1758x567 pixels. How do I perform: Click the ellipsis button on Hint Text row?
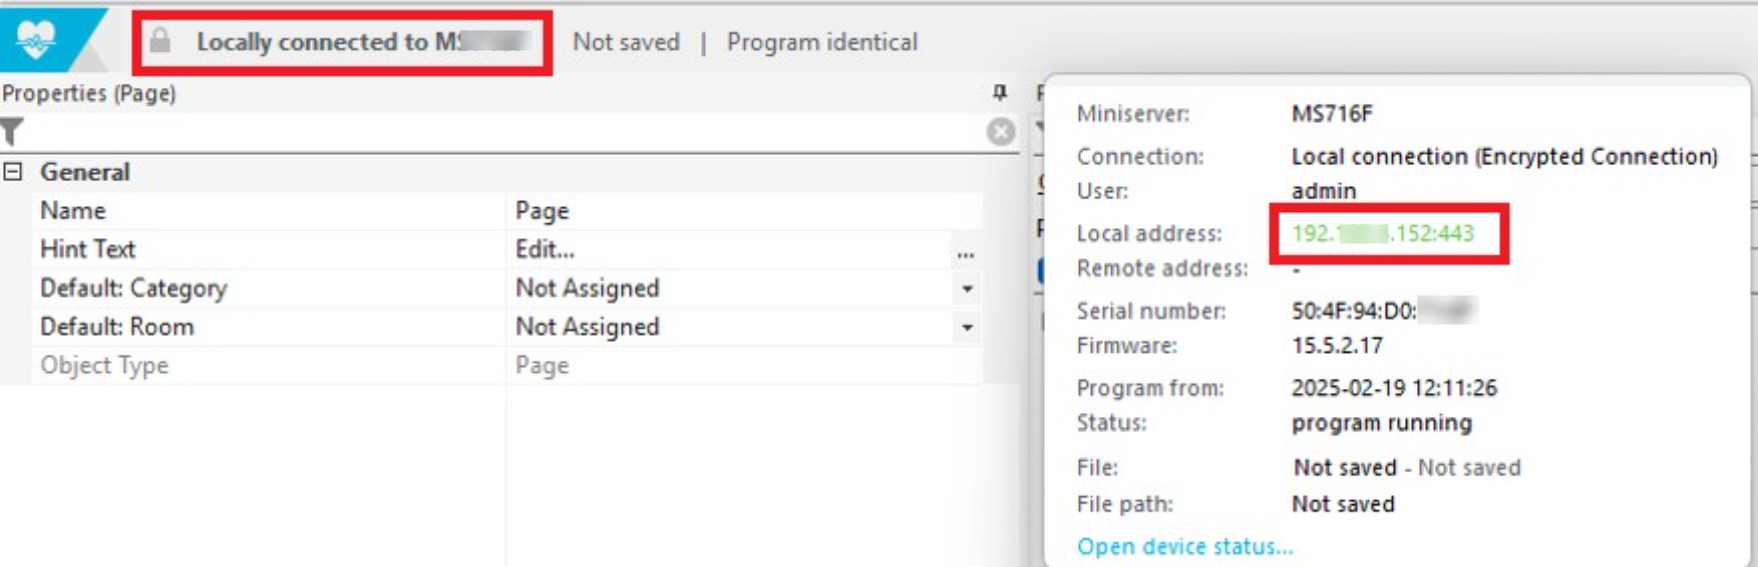click(x=965, y=250)
